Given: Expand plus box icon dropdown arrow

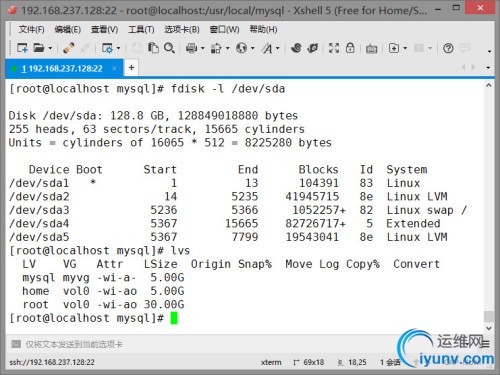Looking at the screenshot, I should click(405, 49).
